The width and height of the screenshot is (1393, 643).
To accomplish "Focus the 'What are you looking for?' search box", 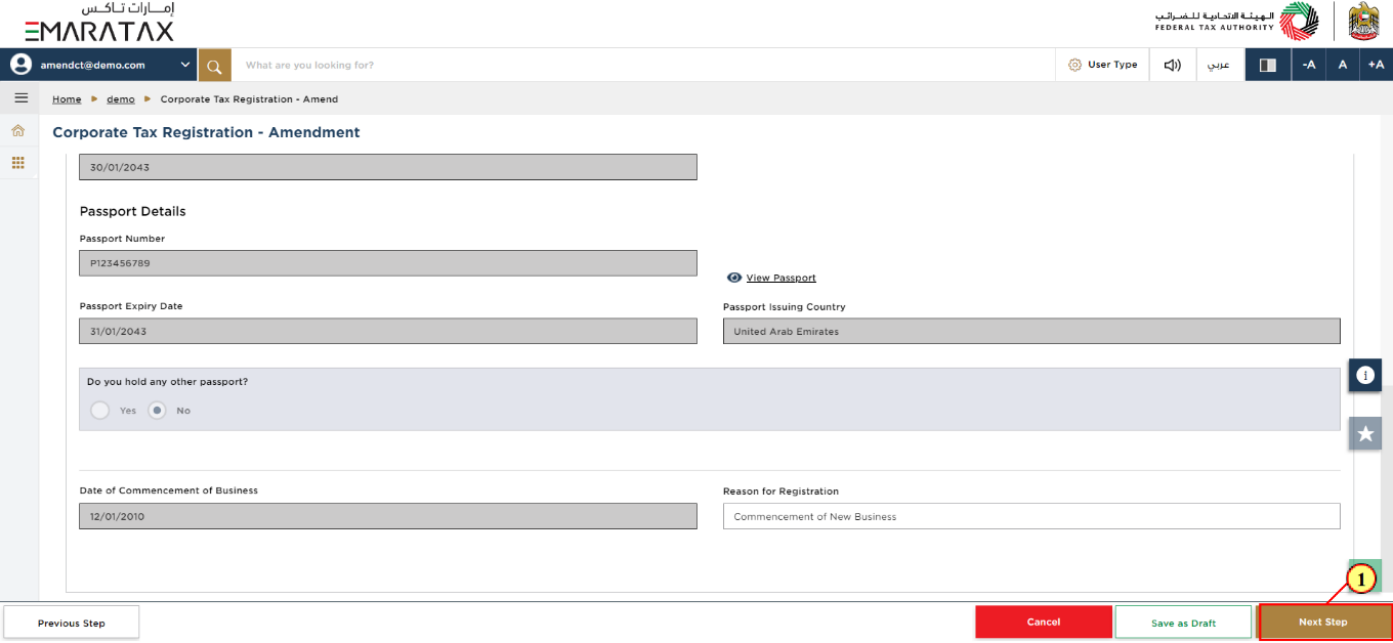I will click(x=643, y=65).
